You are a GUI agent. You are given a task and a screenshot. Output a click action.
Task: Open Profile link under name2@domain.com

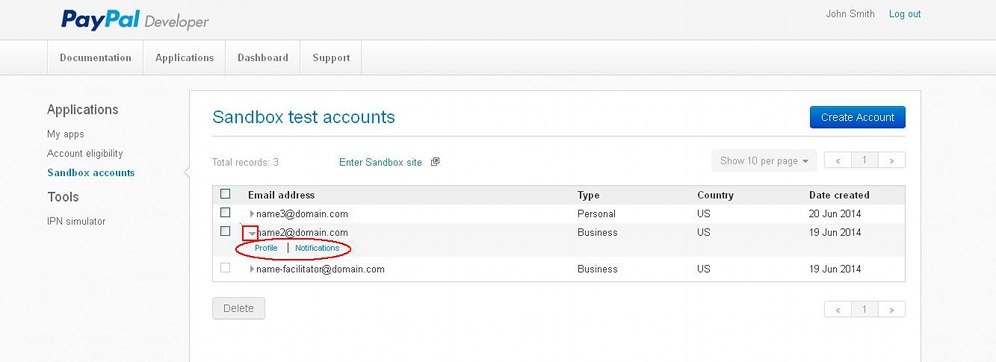tap(266, 248)
